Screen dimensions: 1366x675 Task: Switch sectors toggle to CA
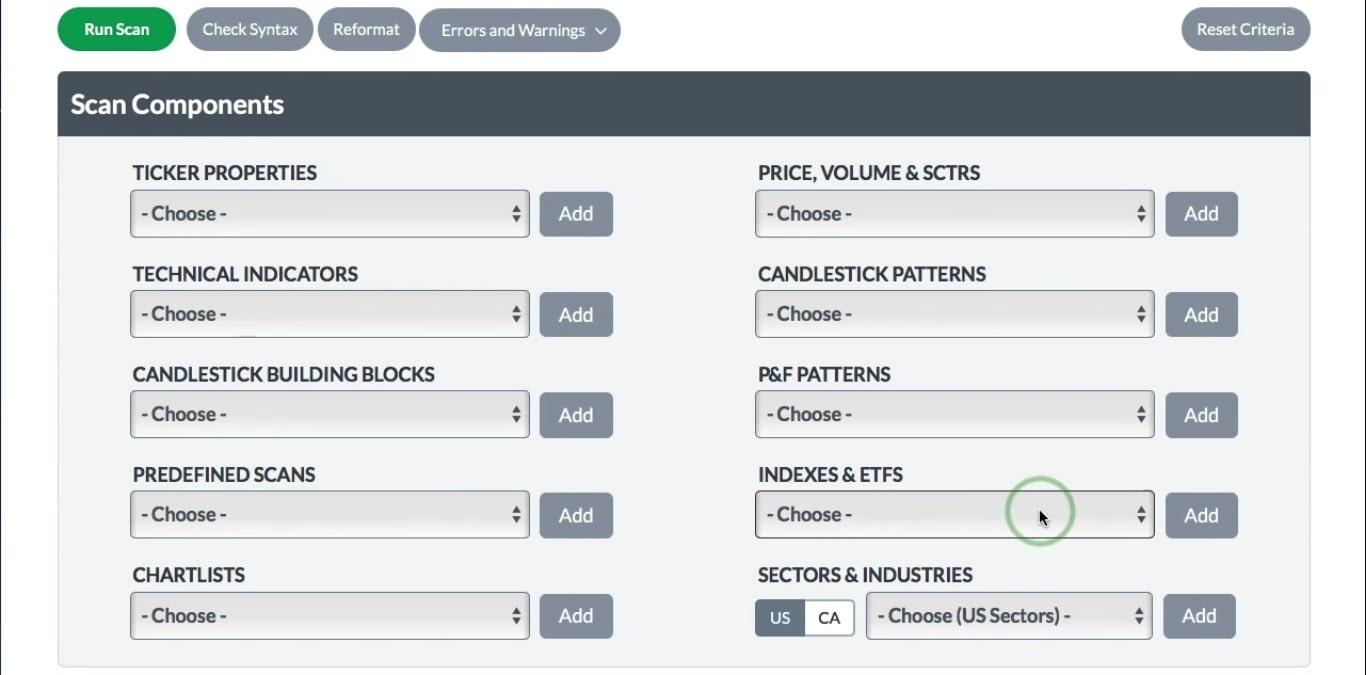(829, 618)
